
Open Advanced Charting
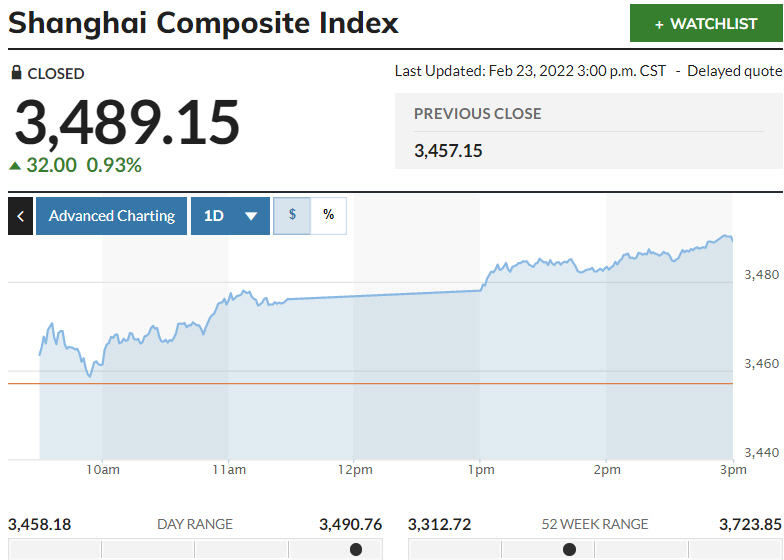pyautogui.click(x=112, y=216)
